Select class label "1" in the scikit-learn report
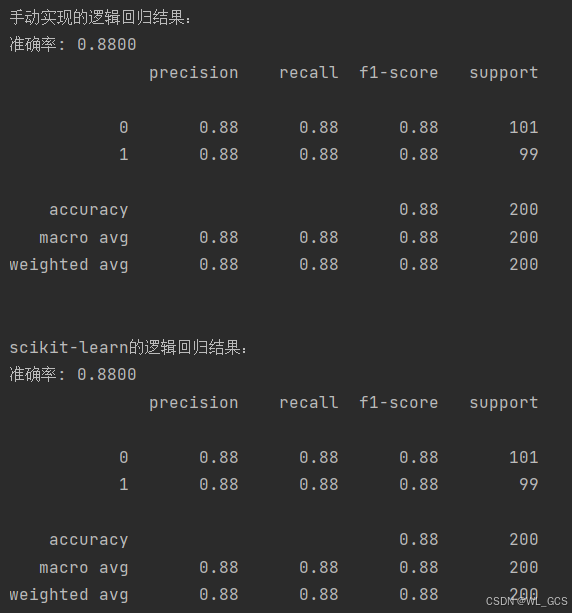This screenshot has width=572, height=613. (x=124, y=485)
